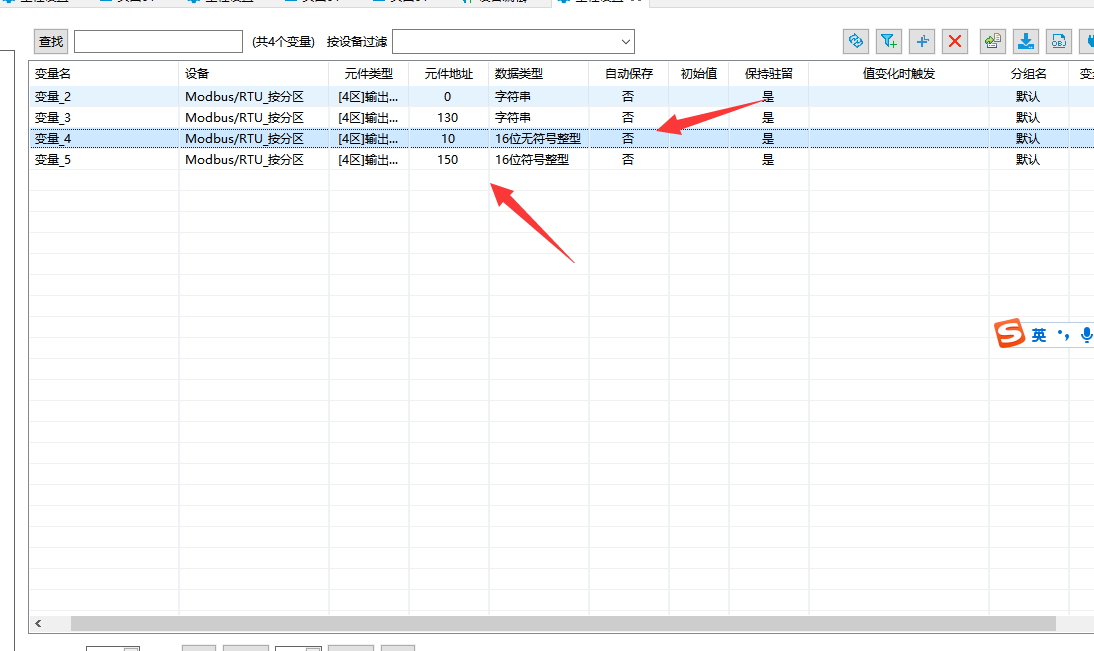Click the address cell showing 150
1094x651 pixels.
(449, 160)
